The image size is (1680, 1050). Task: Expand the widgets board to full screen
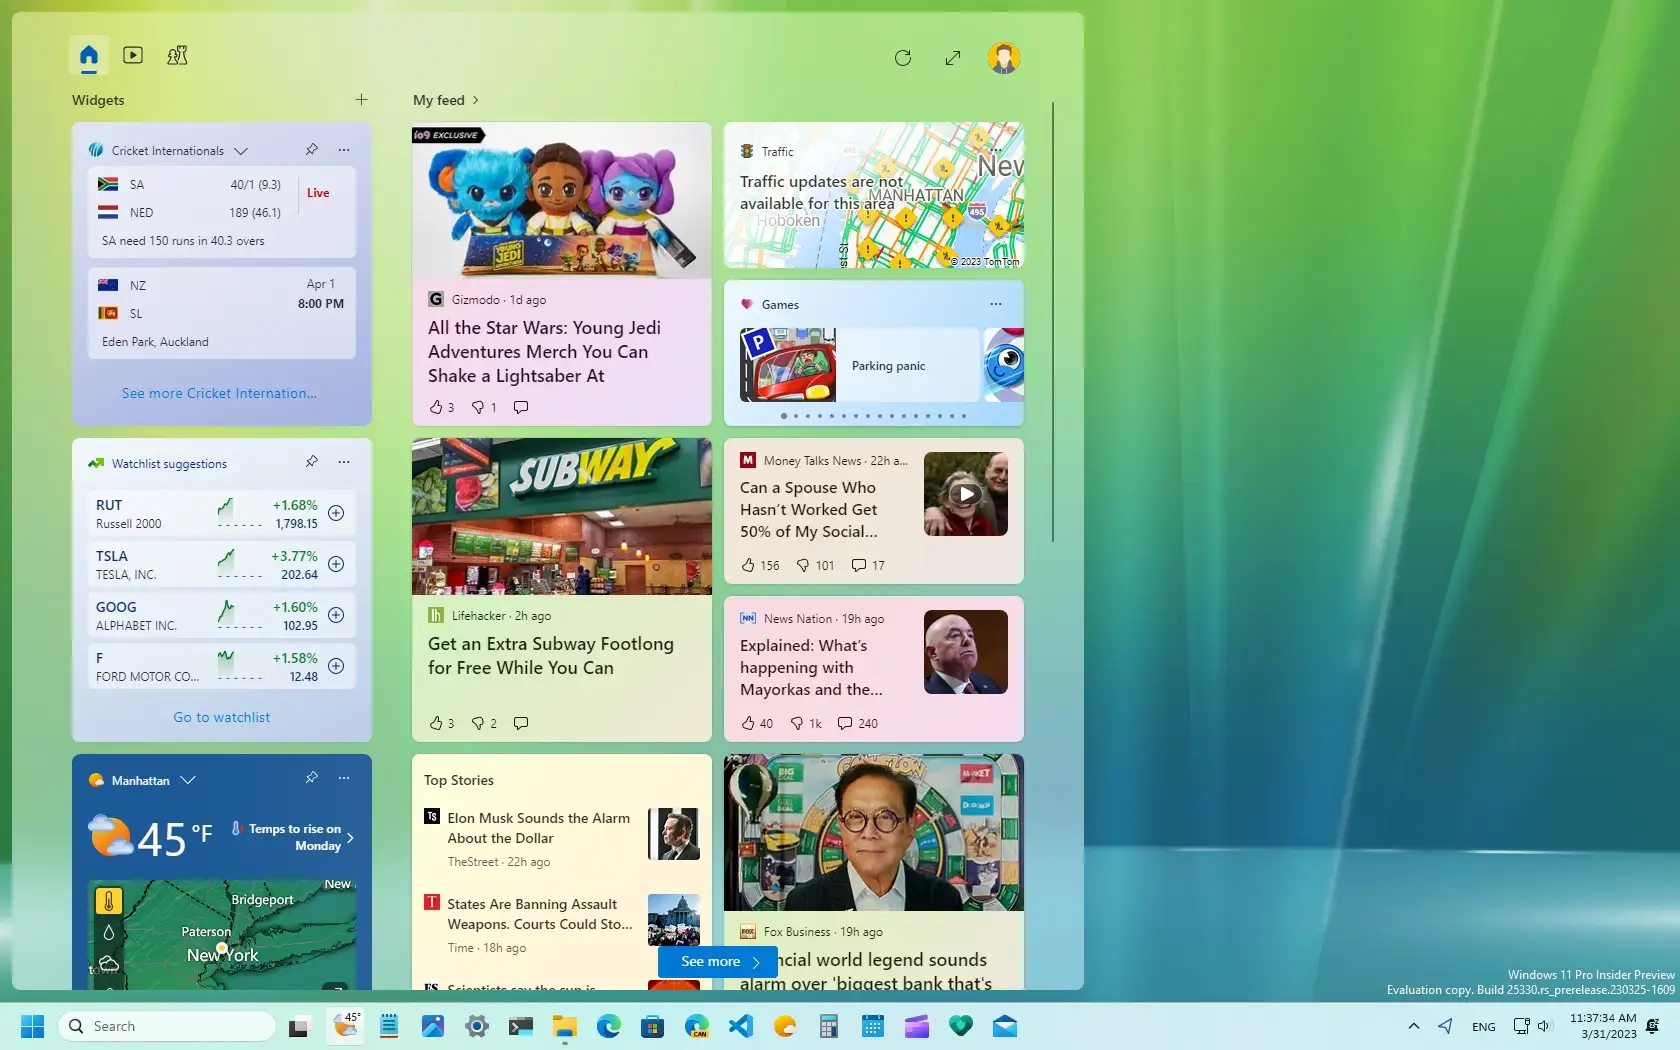(x=952, y=57)
